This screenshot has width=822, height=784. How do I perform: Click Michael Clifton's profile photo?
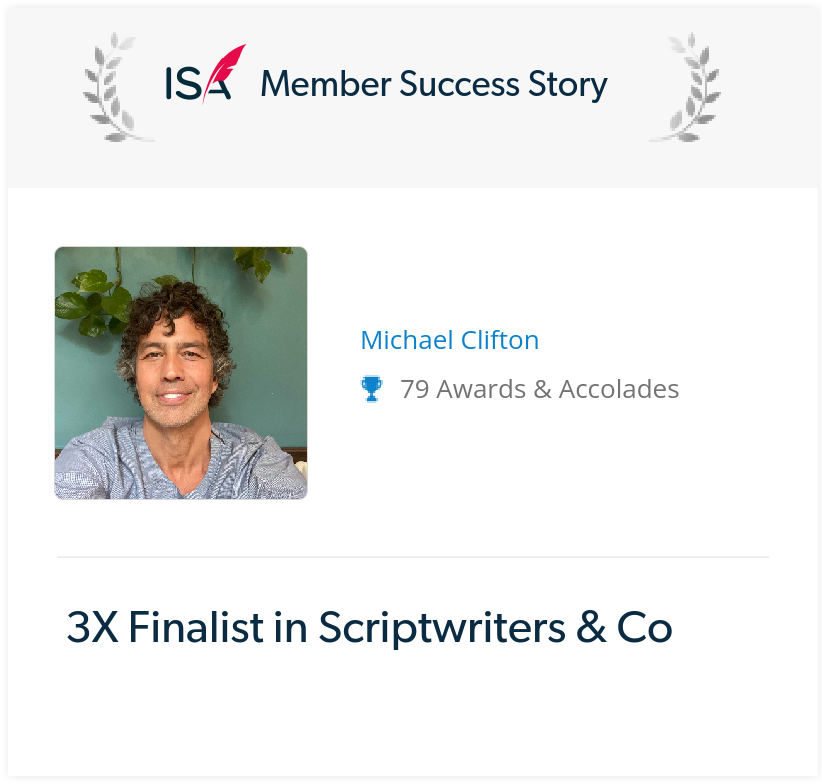[181, 373]
